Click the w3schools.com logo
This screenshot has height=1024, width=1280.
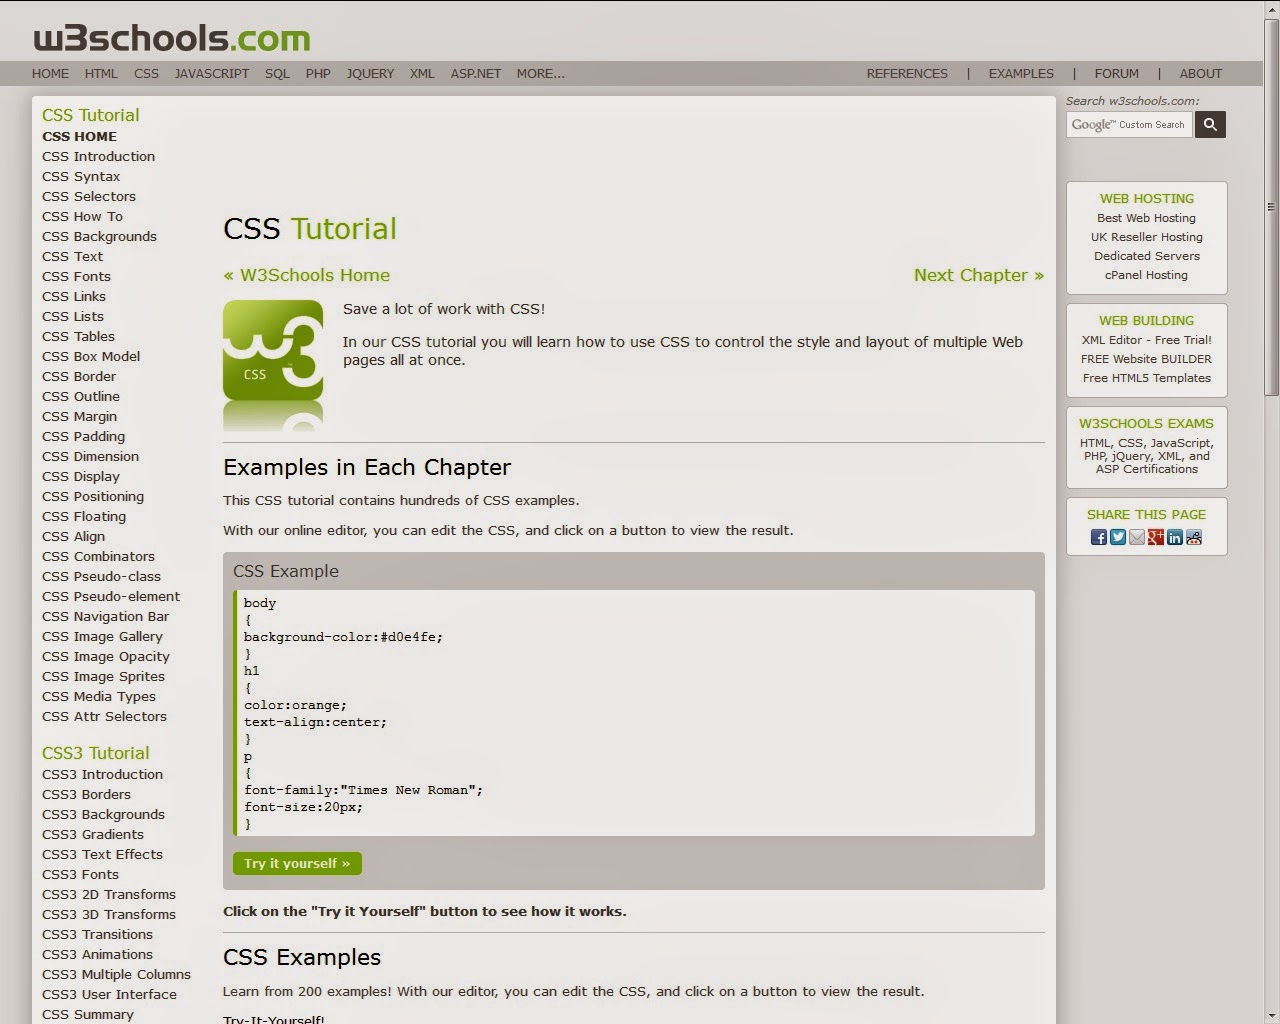click(172, 38)
